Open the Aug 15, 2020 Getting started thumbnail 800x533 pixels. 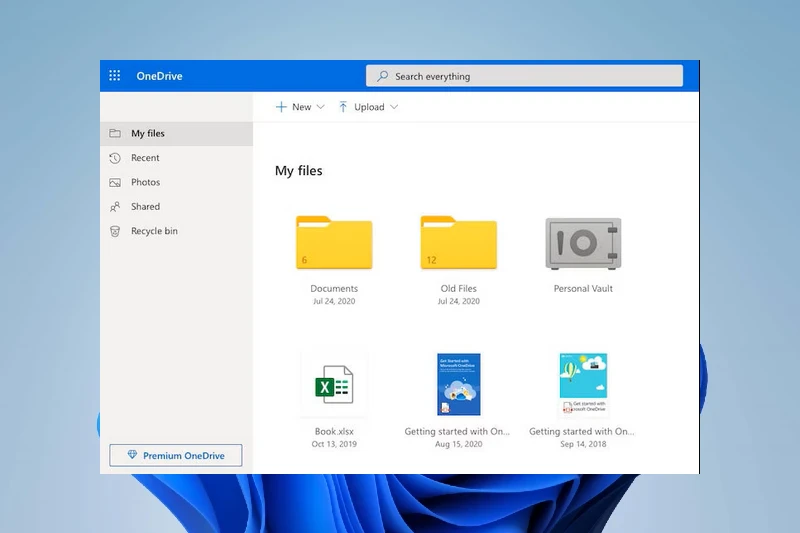click(x=459, y=384)
